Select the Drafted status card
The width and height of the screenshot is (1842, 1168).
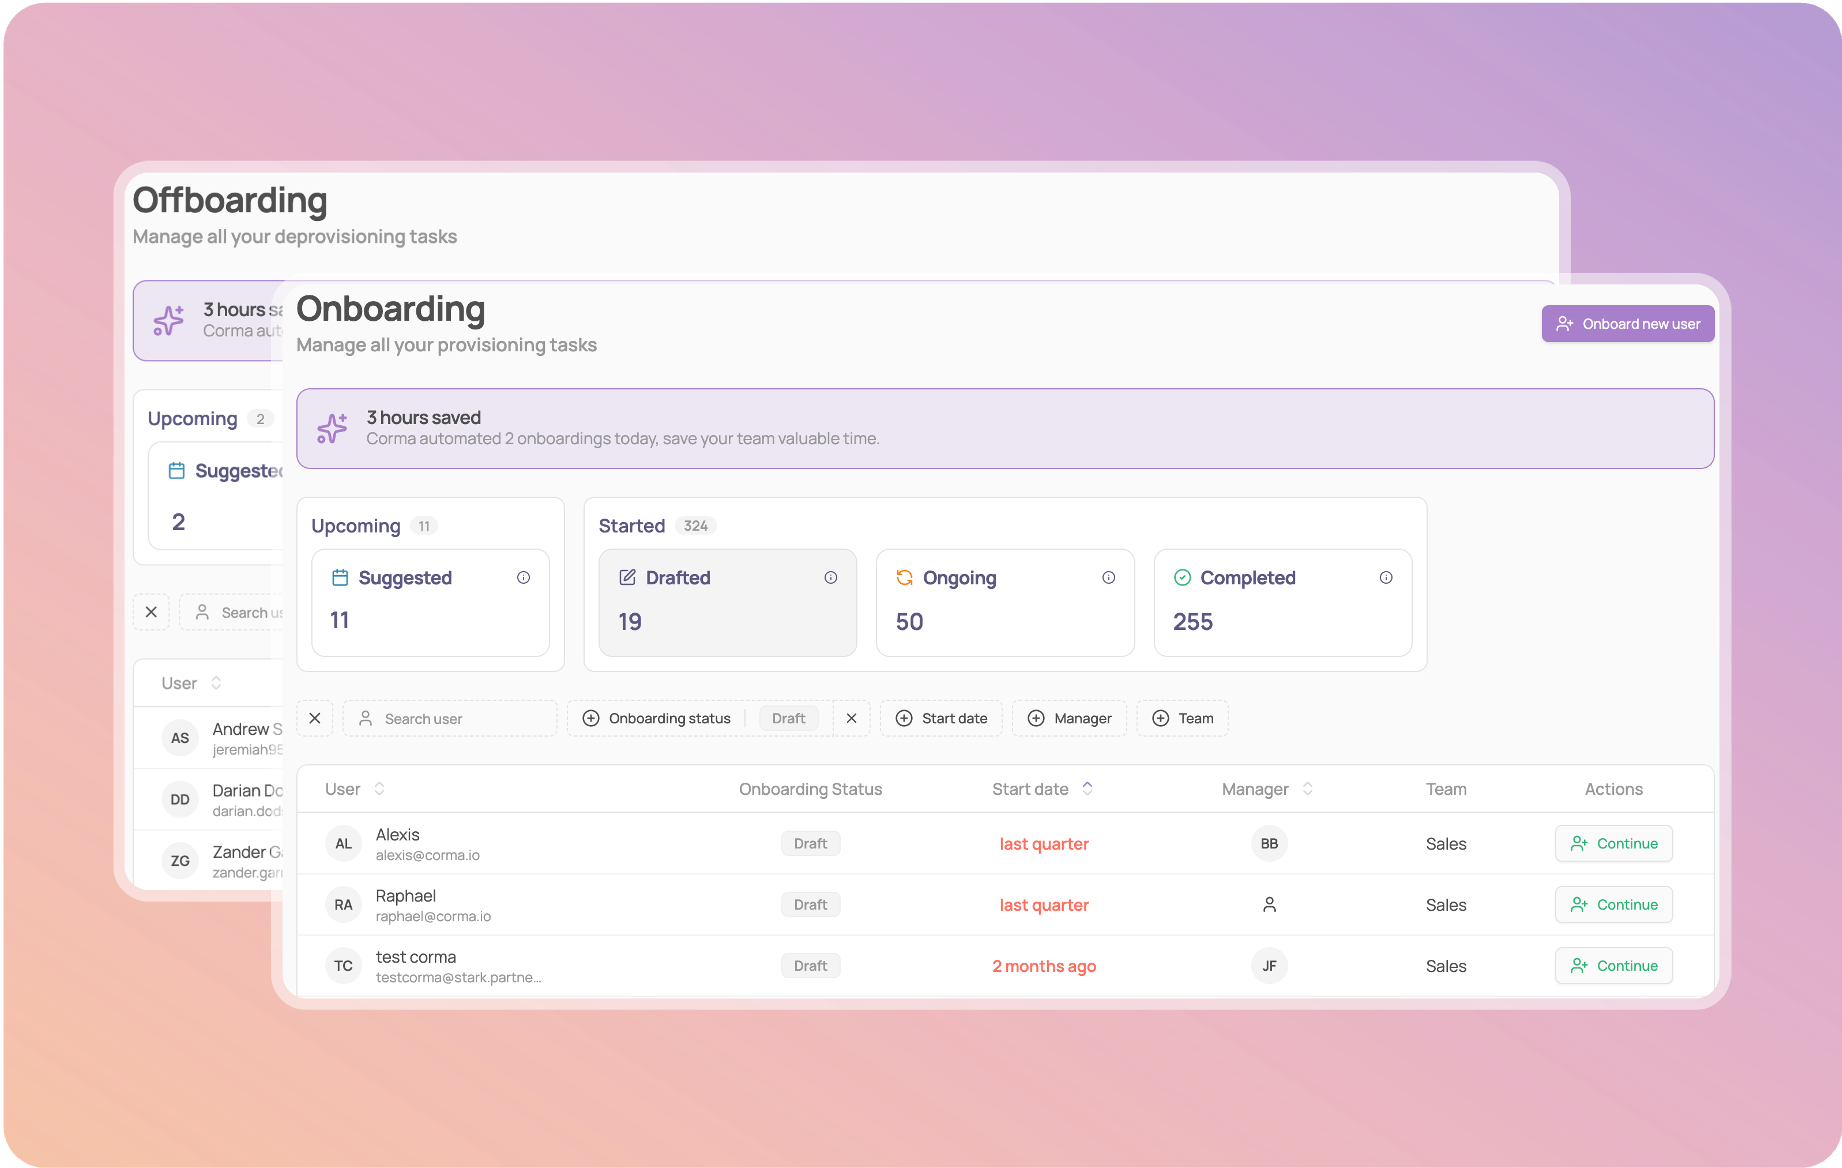pyautogui.click(x=727, y=603)
